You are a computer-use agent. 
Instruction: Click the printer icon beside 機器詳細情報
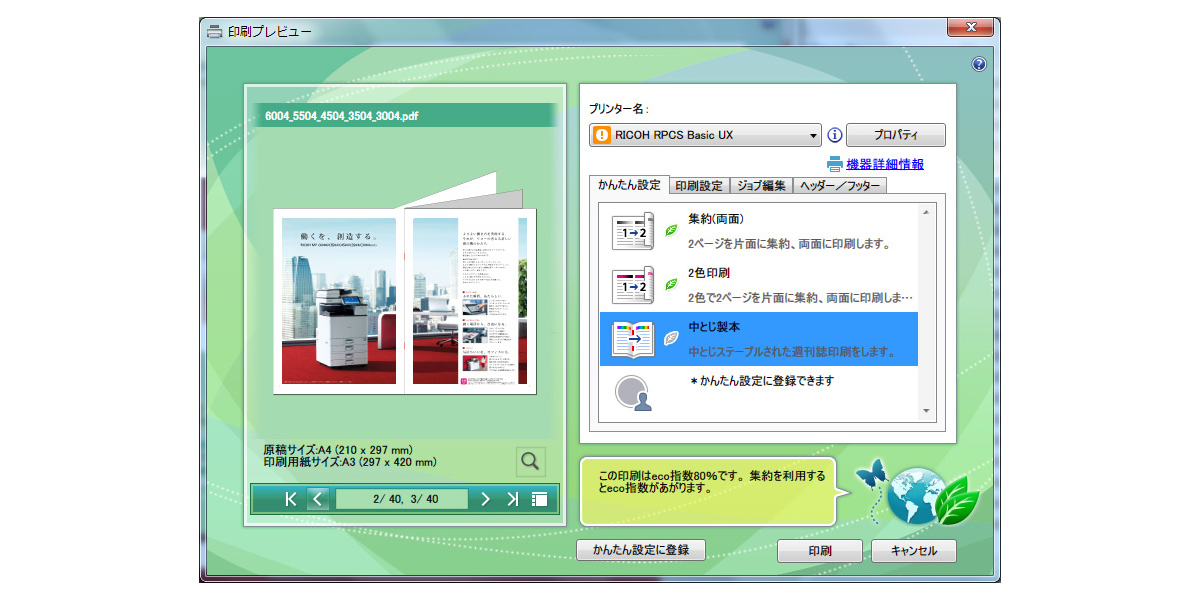tap(834, 164)
